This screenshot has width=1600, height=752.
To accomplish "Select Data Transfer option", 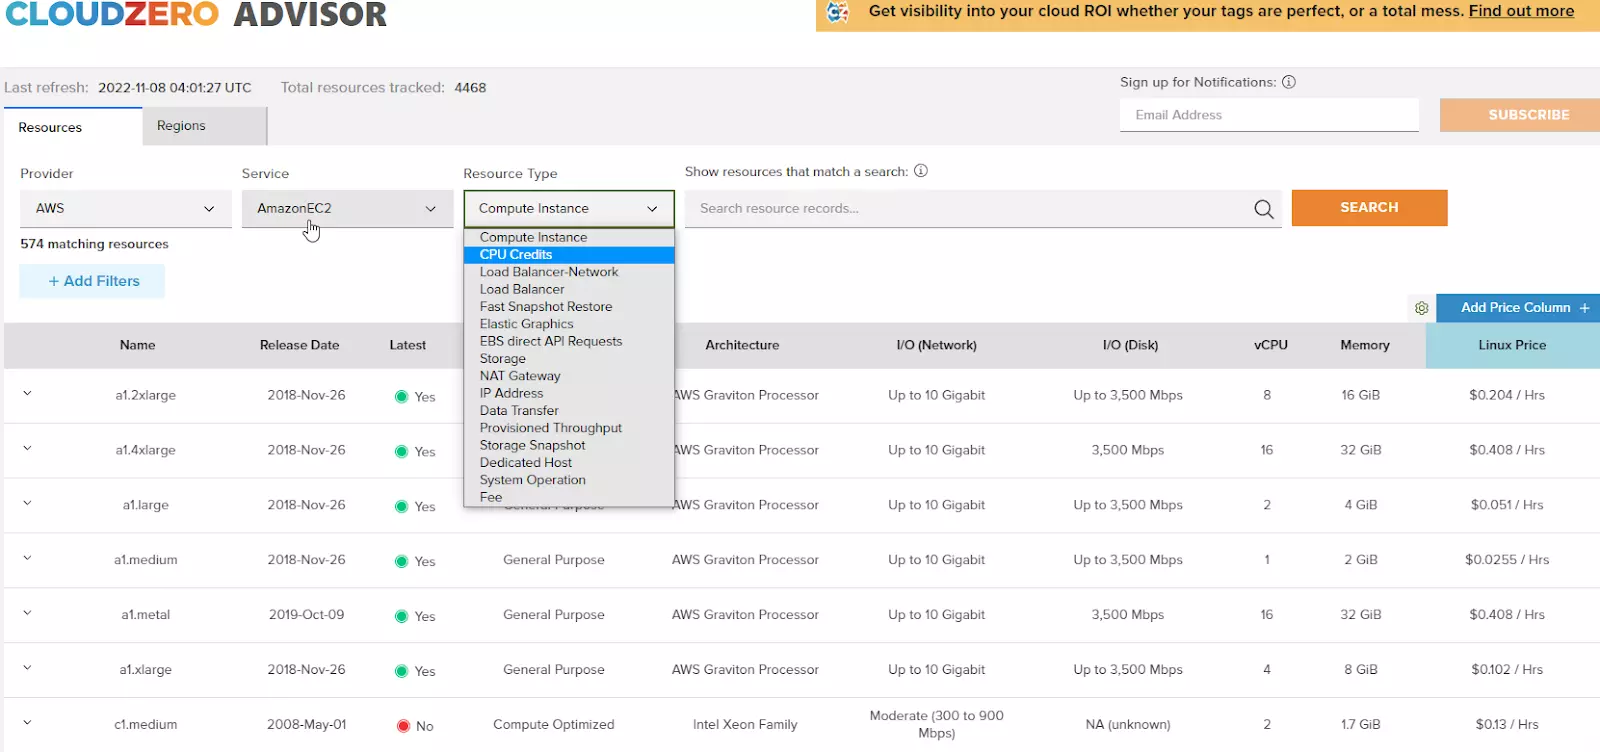I will [x=569, y=411].
